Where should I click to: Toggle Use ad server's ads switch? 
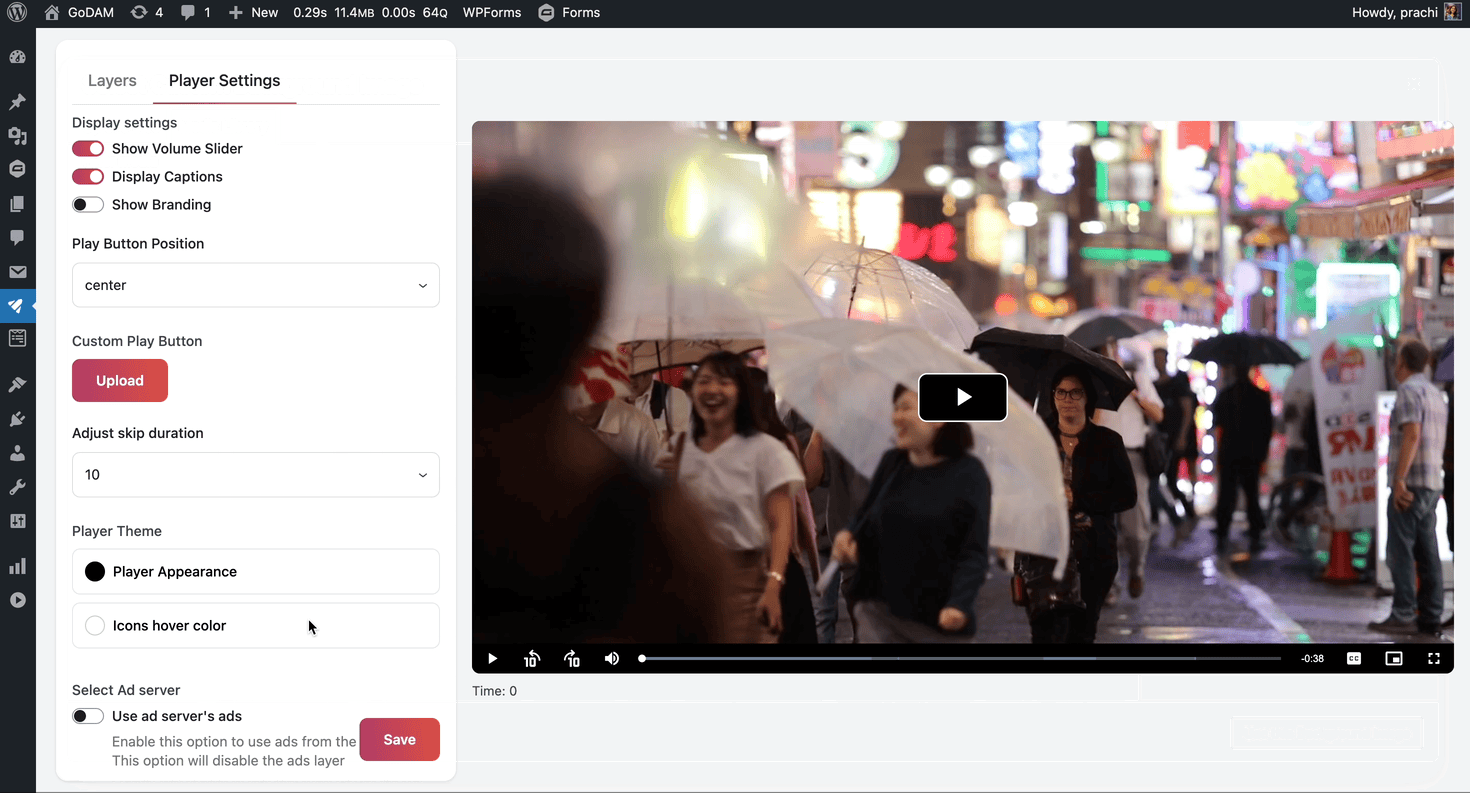[x=88, y=716]
